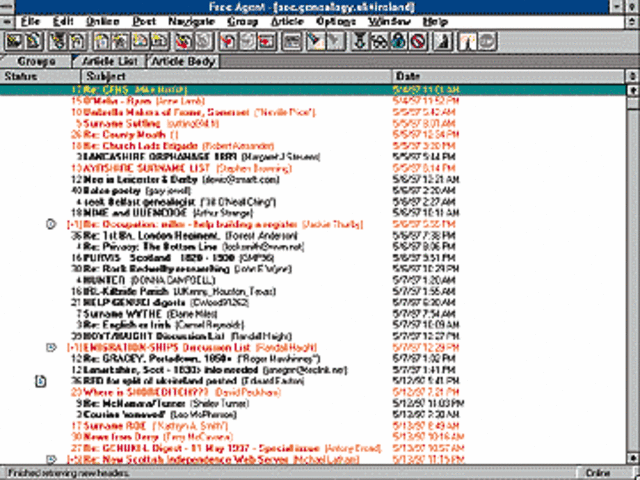This screenshot has width=640, height=480.
Task: Click the greyed Stop sign toolbar icon
Action: pos(487,42)
